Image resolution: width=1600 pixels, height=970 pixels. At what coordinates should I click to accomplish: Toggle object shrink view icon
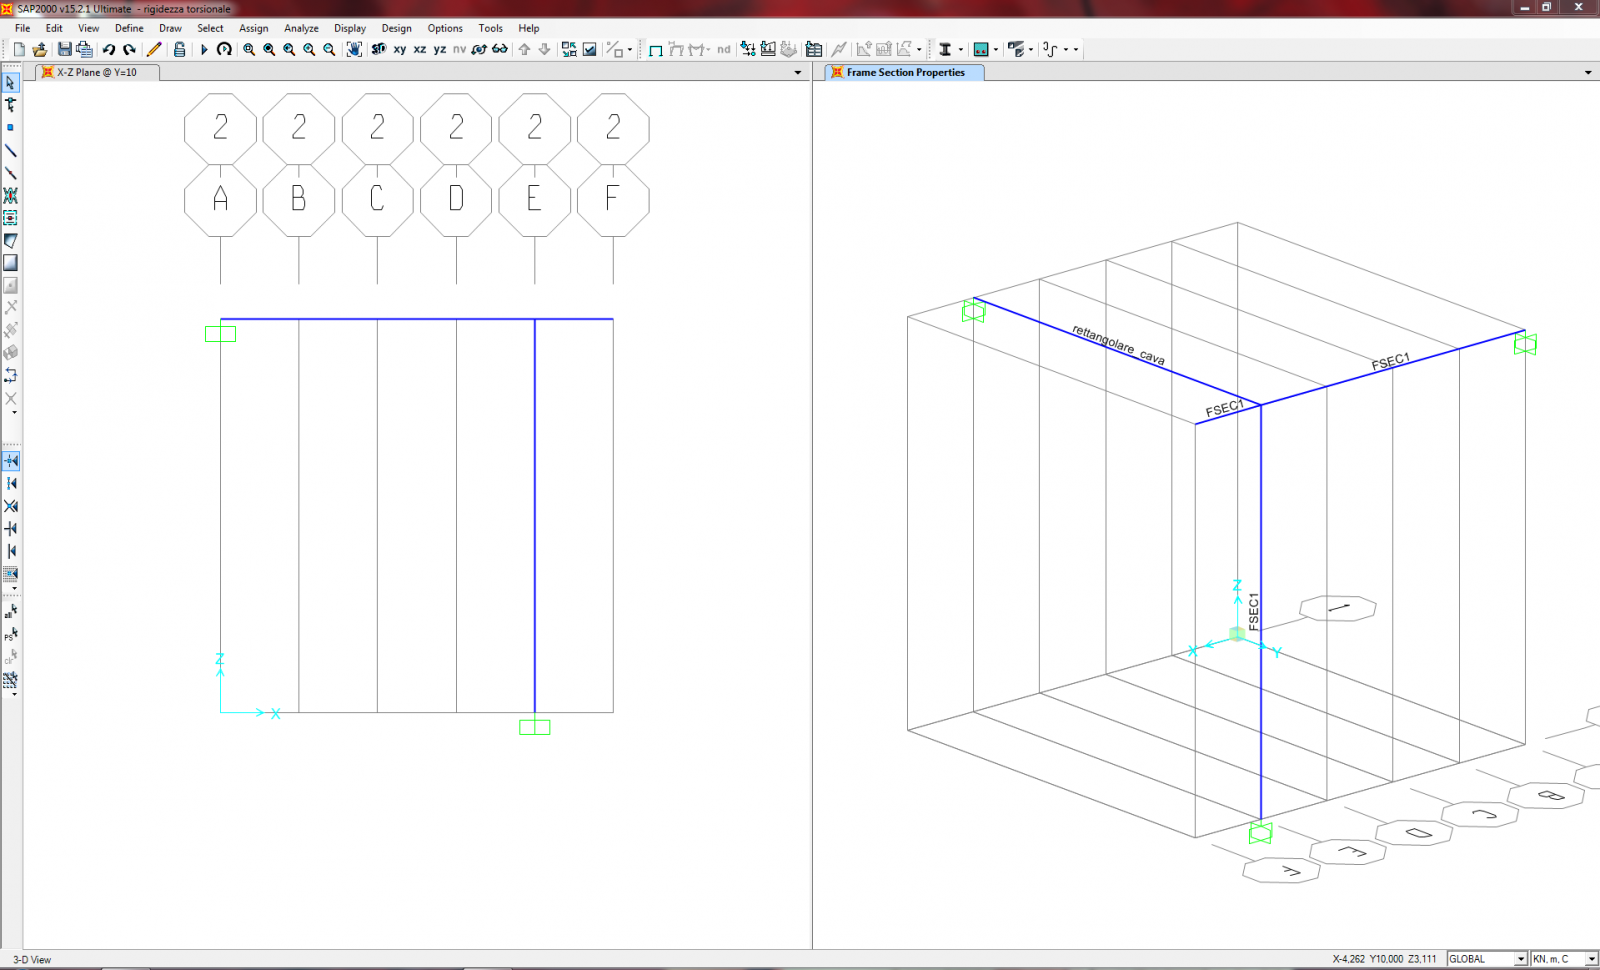pos(569,49)
